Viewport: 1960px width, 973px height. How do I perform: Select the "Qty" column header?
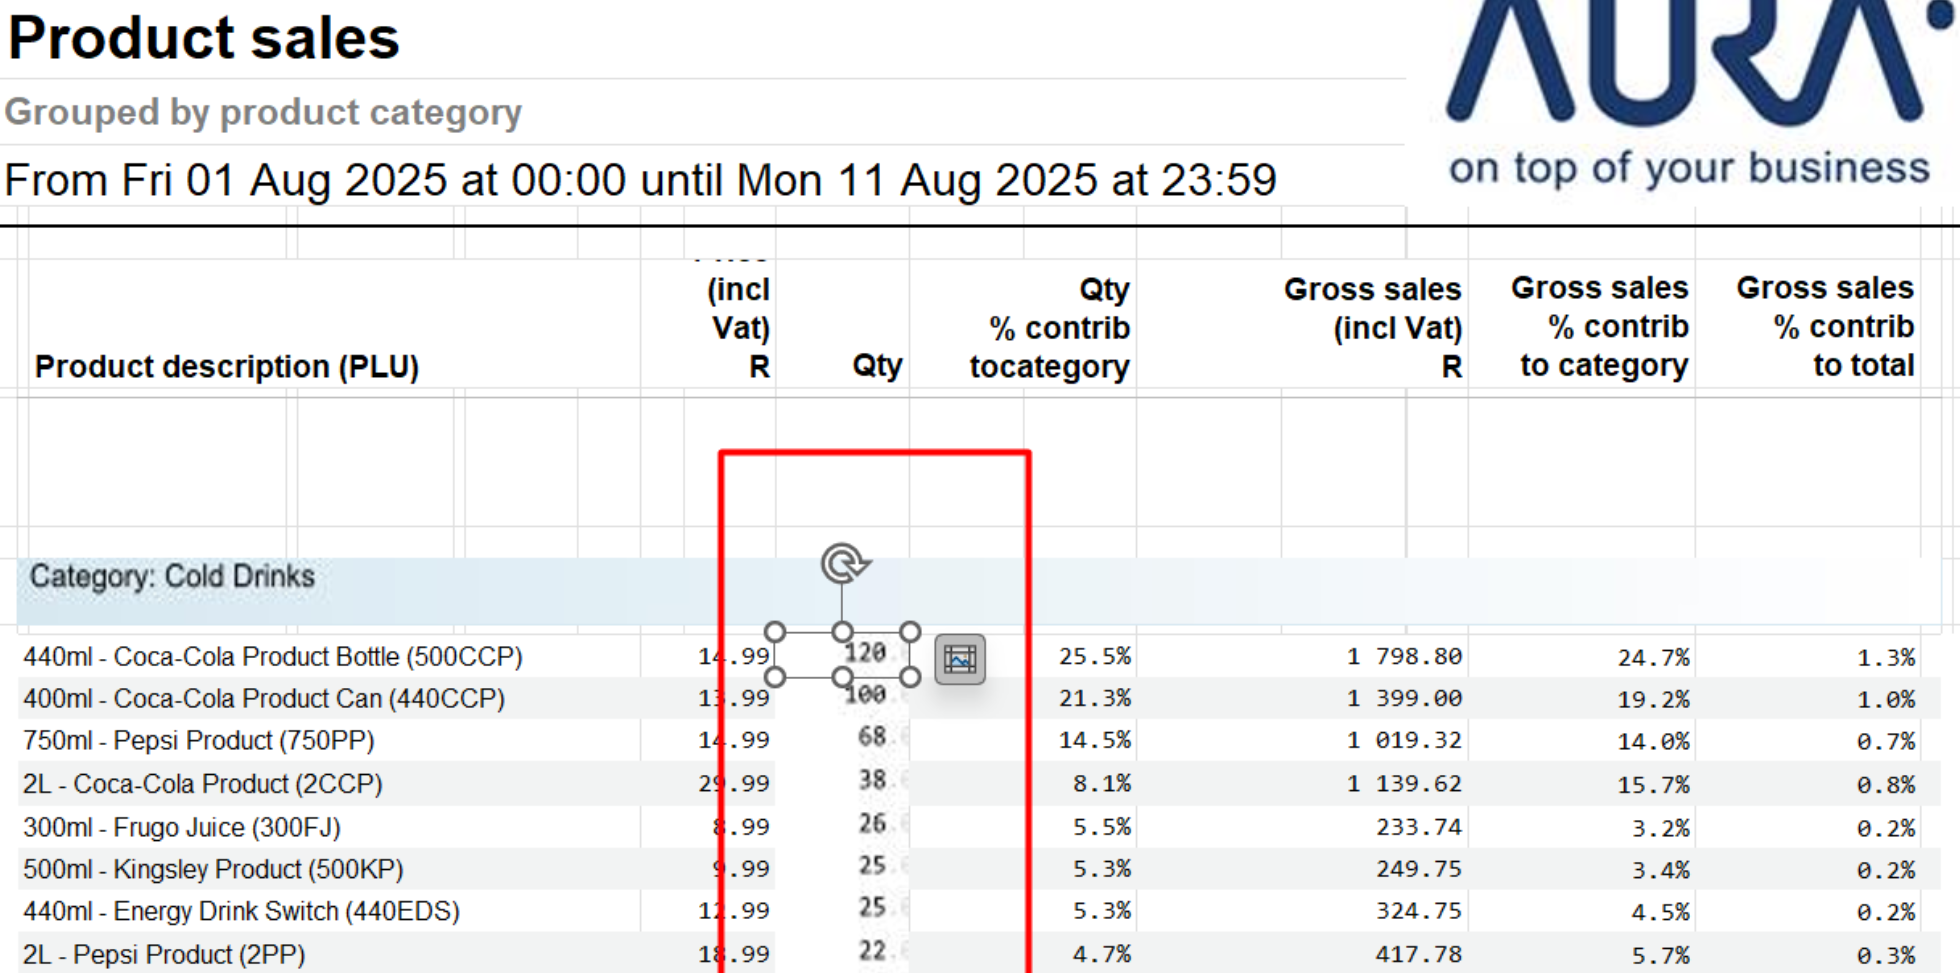point(877,366)
